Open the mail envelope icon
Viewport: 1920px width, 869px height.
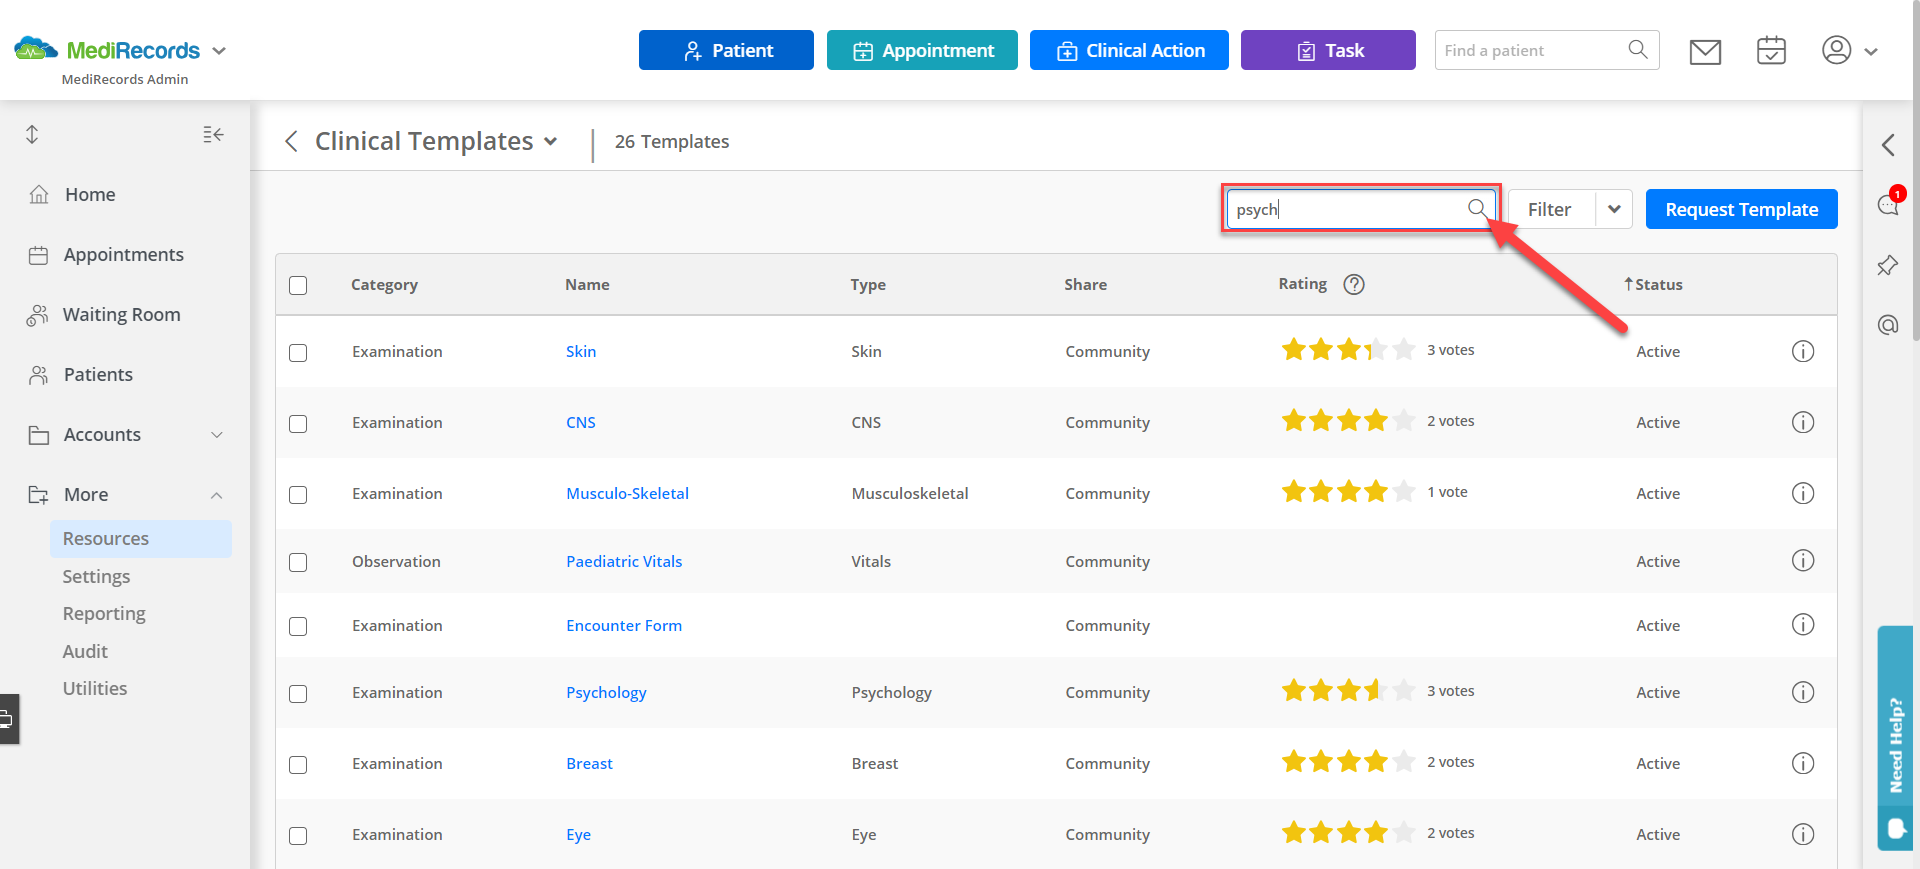point(1705,51)
